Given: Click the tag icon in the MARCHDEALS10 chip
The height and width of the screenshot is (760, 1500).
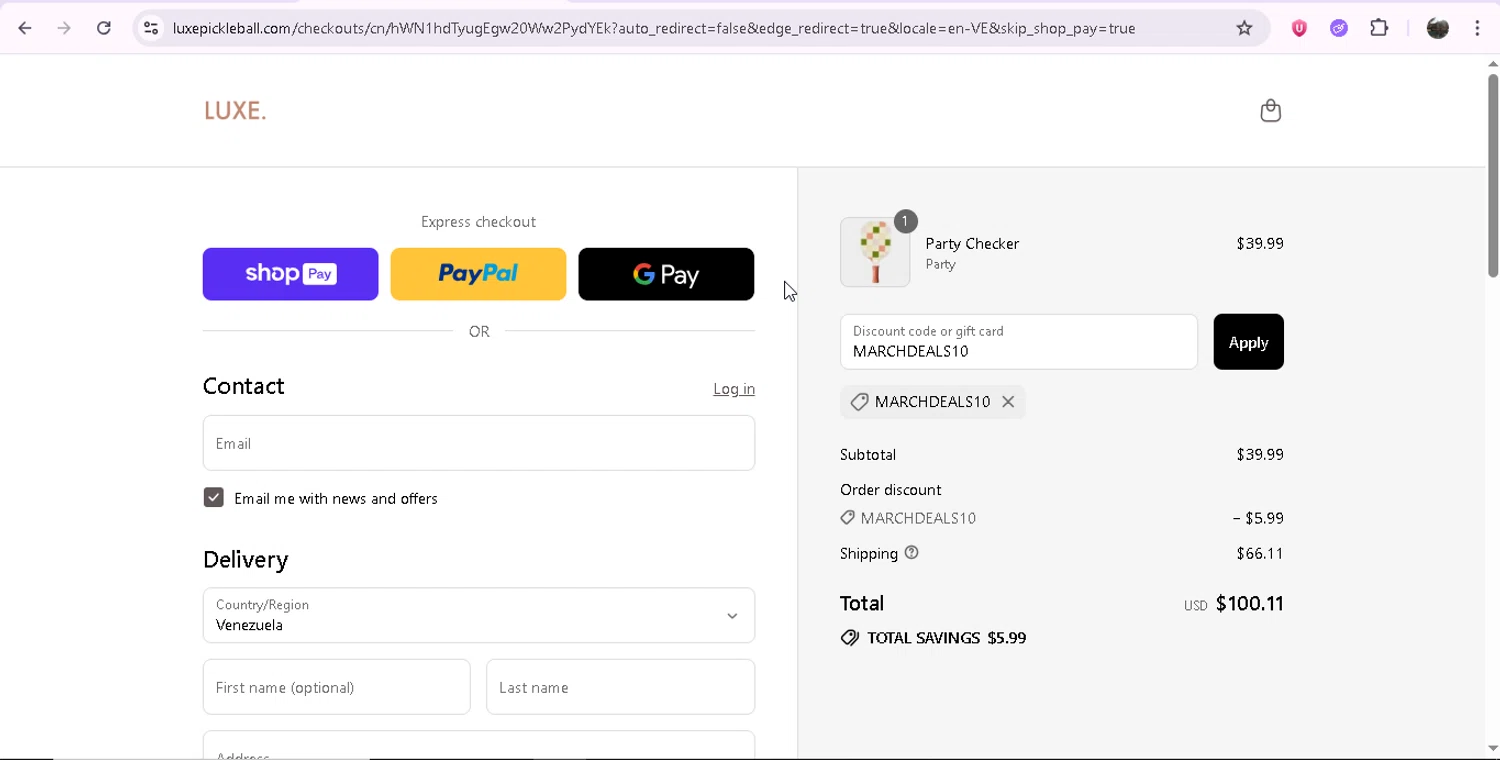Looking at the screenshot, I should point(859,401).
